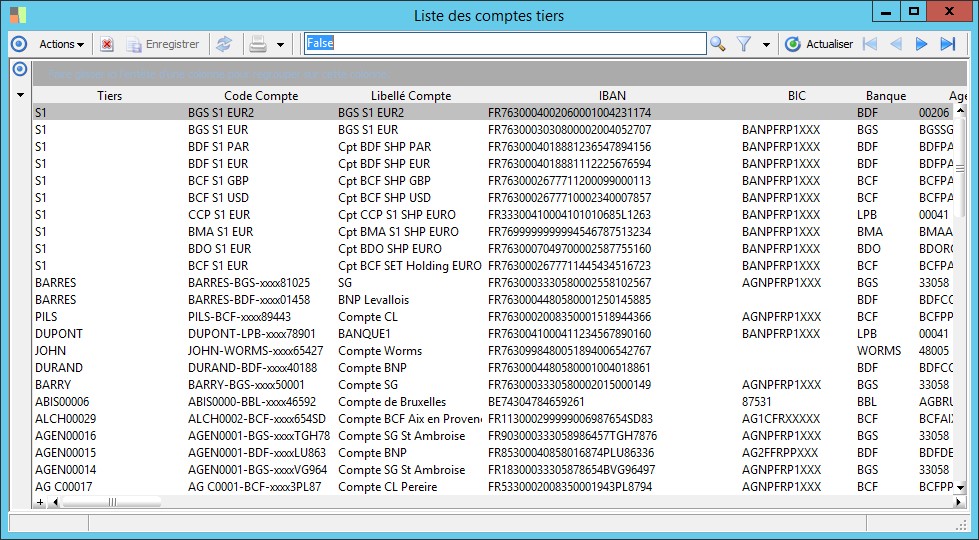
Task: Select the Cpt BMA S1 SHP EURO cell
Action: [411, 232]
